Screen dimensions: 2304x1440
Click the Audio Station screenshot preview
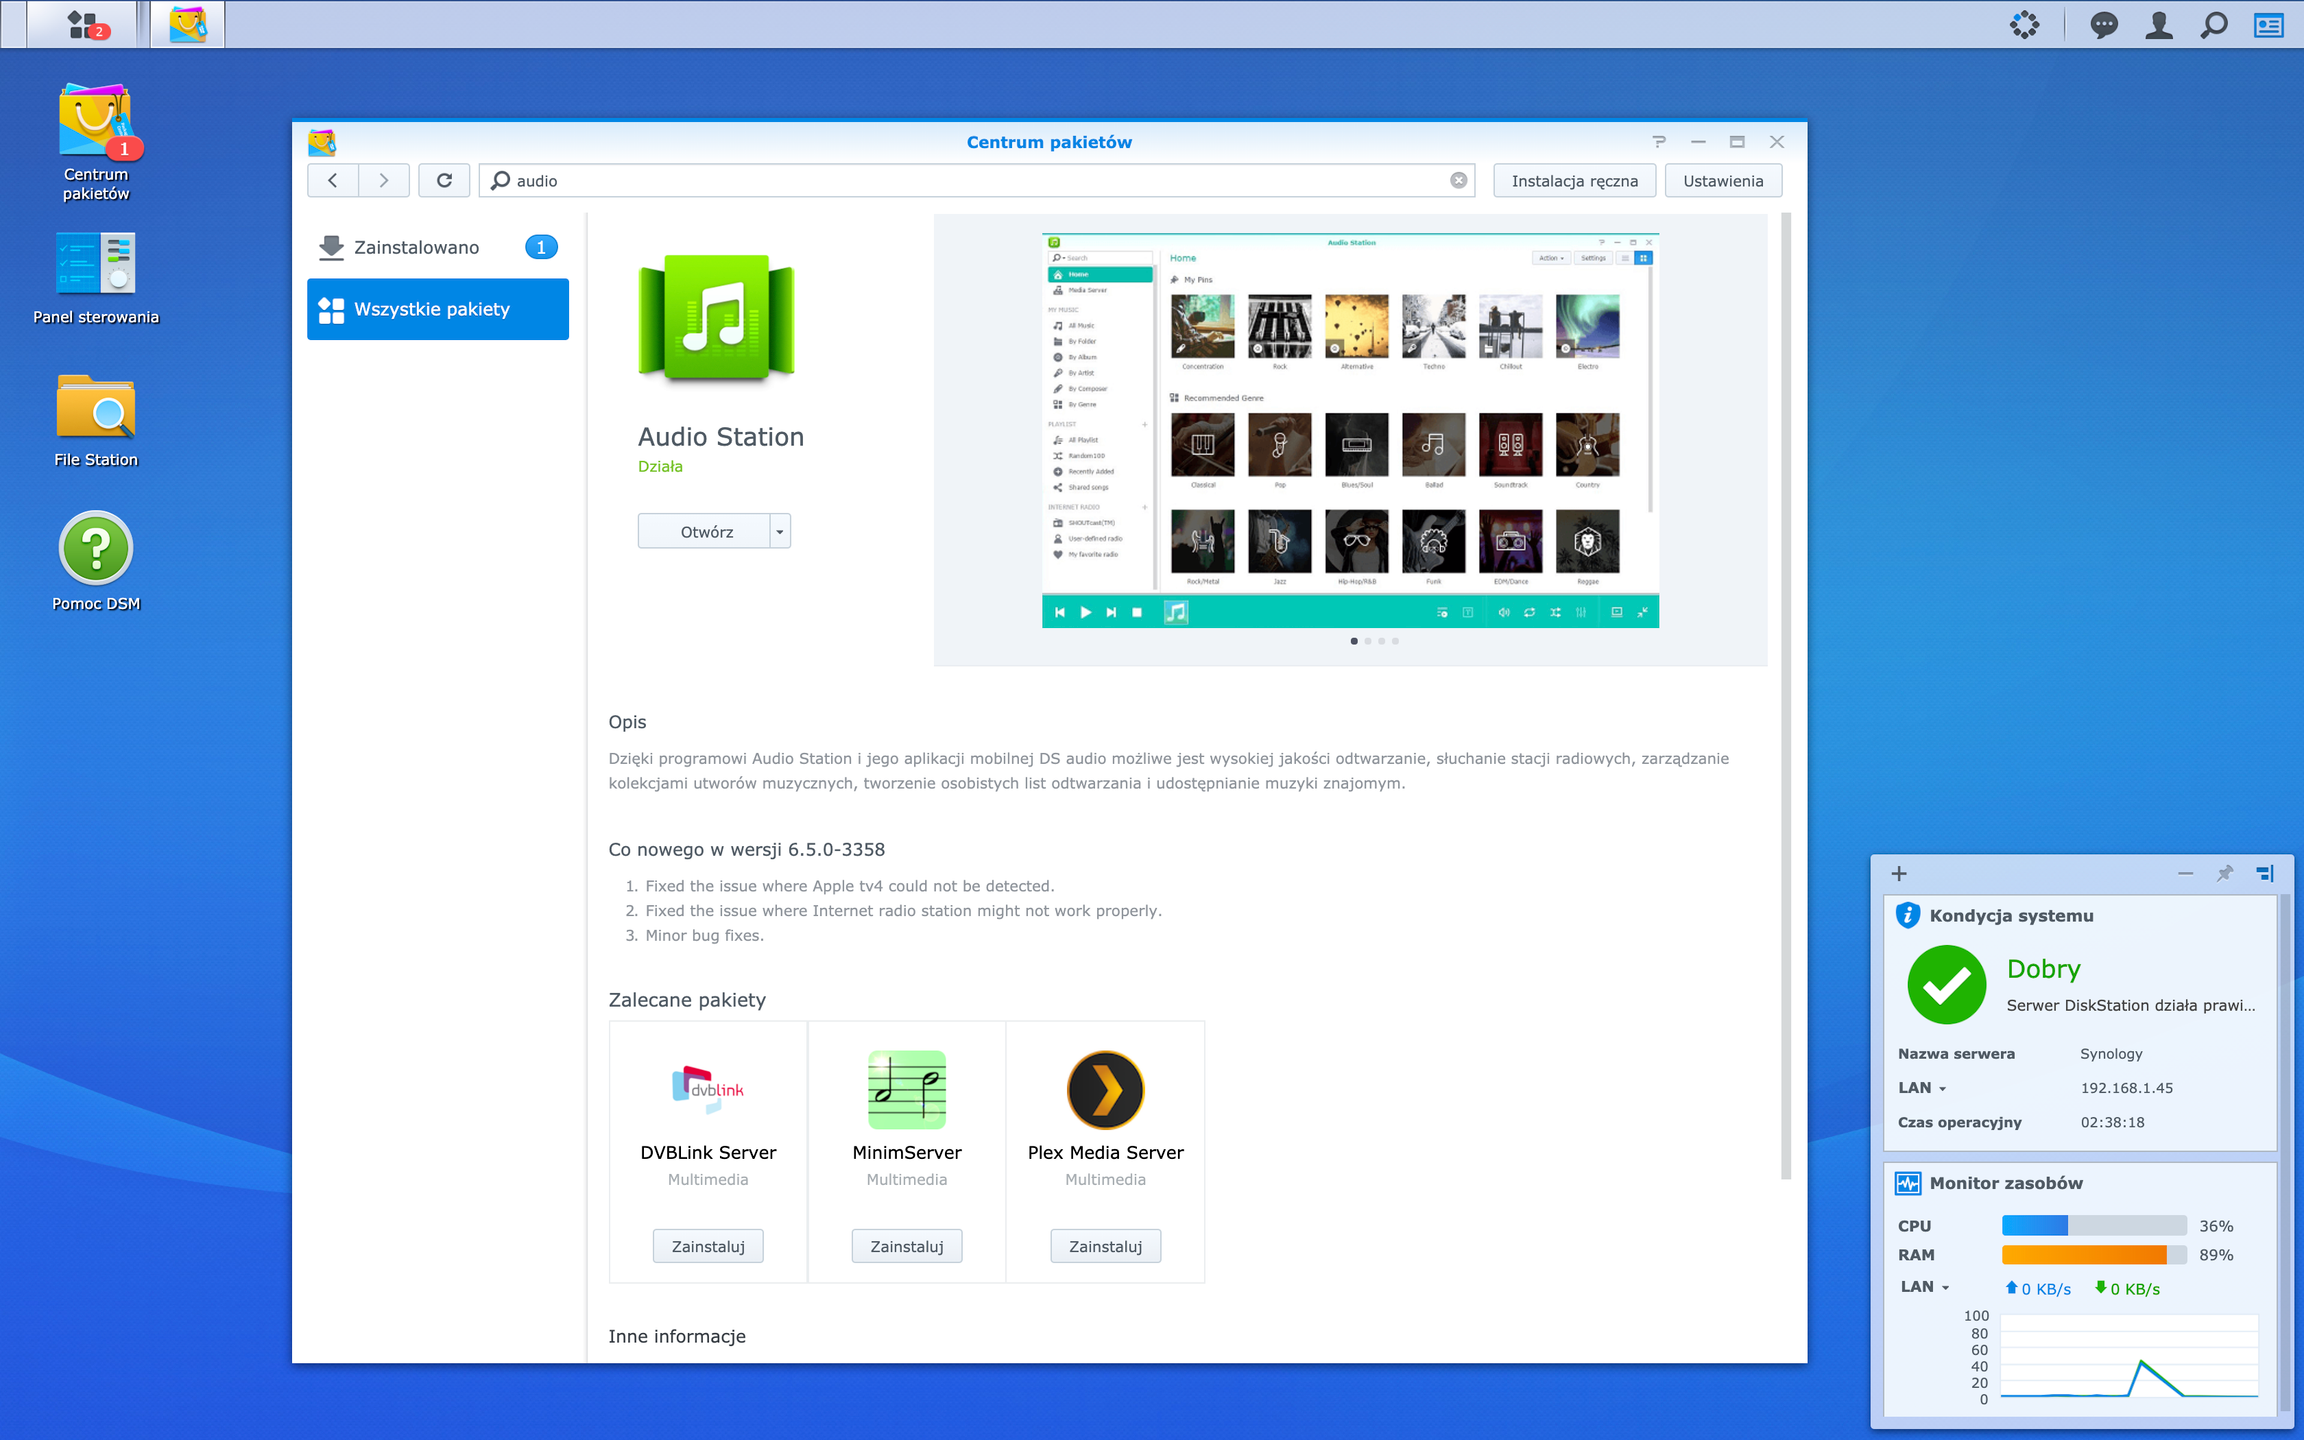pyautogui.click(x=1350, y=431)
